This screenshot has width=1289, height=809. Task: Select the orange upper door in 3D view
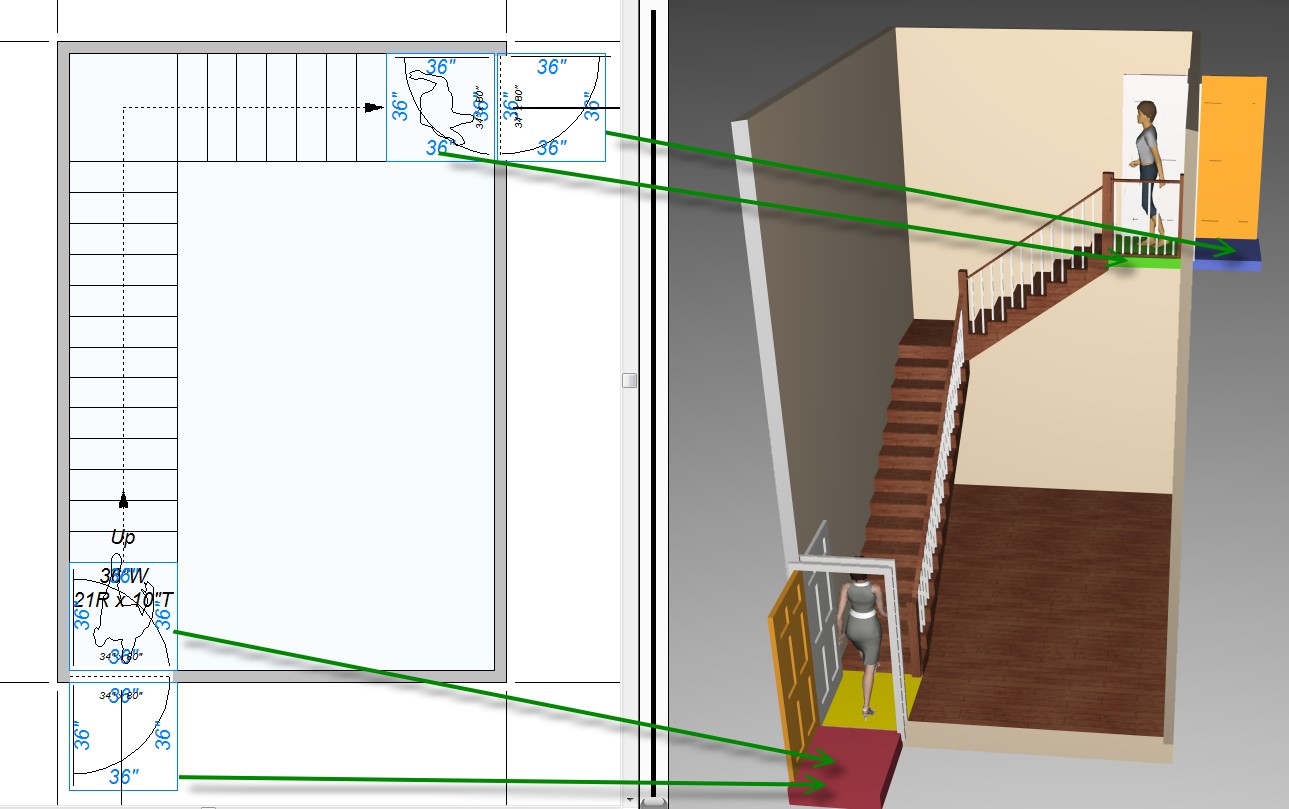(x=1231, y=159)
